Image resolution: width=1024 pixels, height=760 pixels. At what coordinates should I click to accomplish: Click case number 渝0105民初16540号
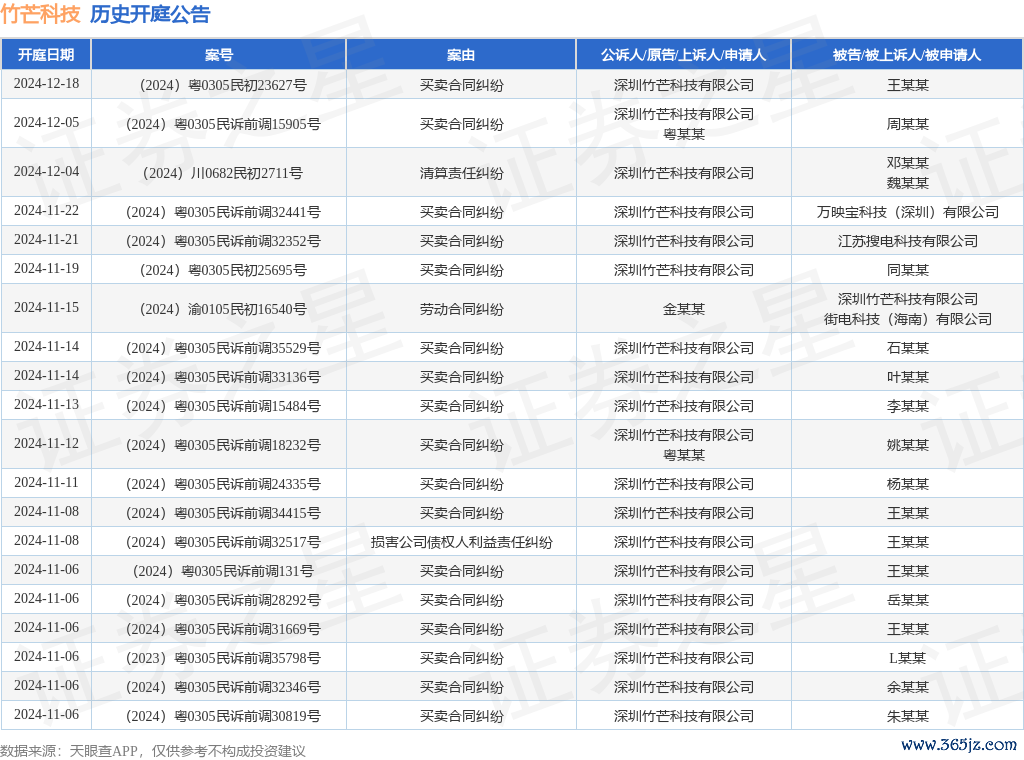pos(223,309)
